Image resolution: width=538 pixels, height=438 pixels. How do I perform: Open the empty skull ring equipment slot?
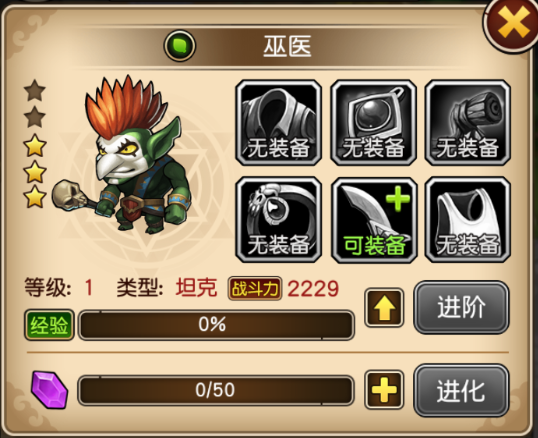[278, 220]
